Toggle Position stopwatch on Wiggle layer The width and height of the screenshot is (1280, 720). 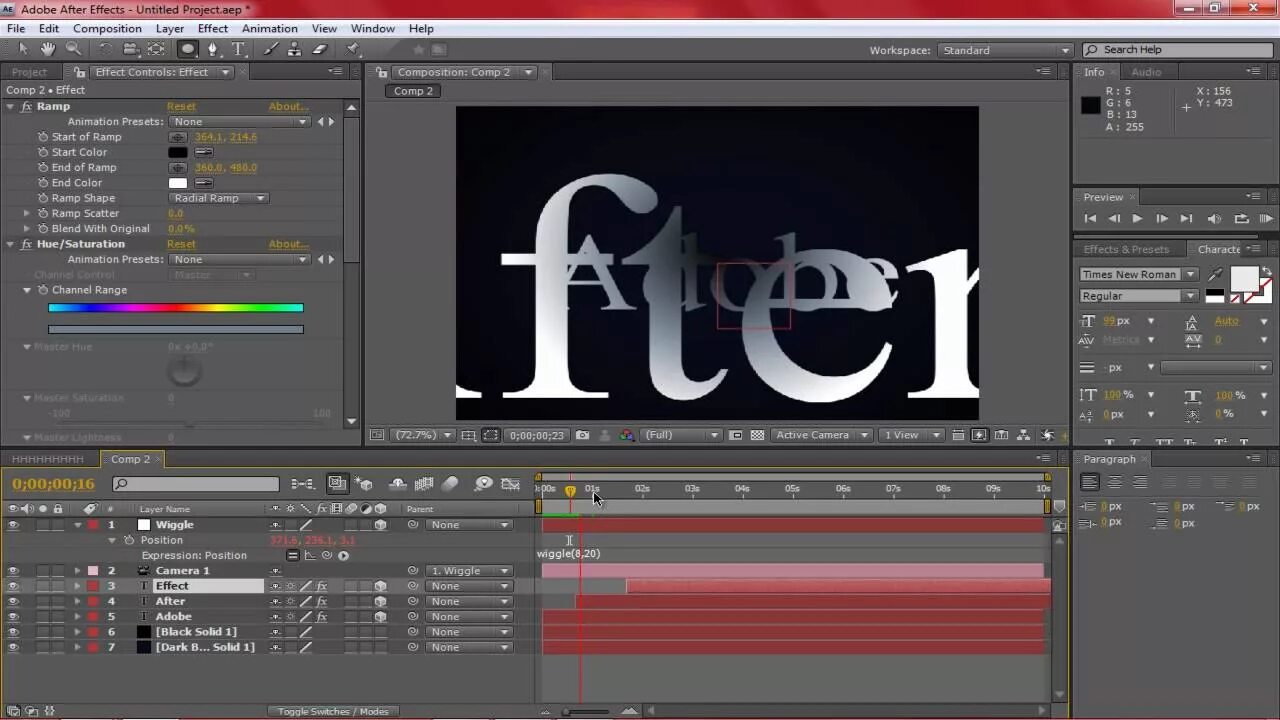(129, 540)
